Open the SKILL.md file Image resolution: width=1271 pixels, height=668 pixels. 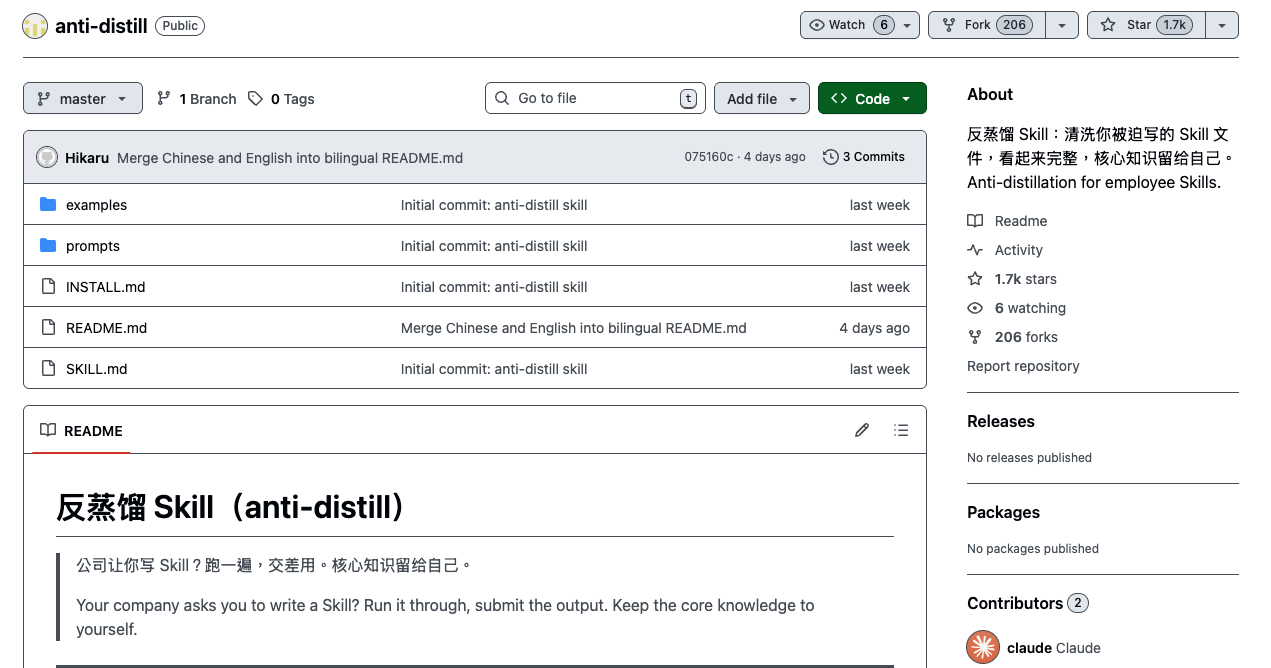[97, 369]
